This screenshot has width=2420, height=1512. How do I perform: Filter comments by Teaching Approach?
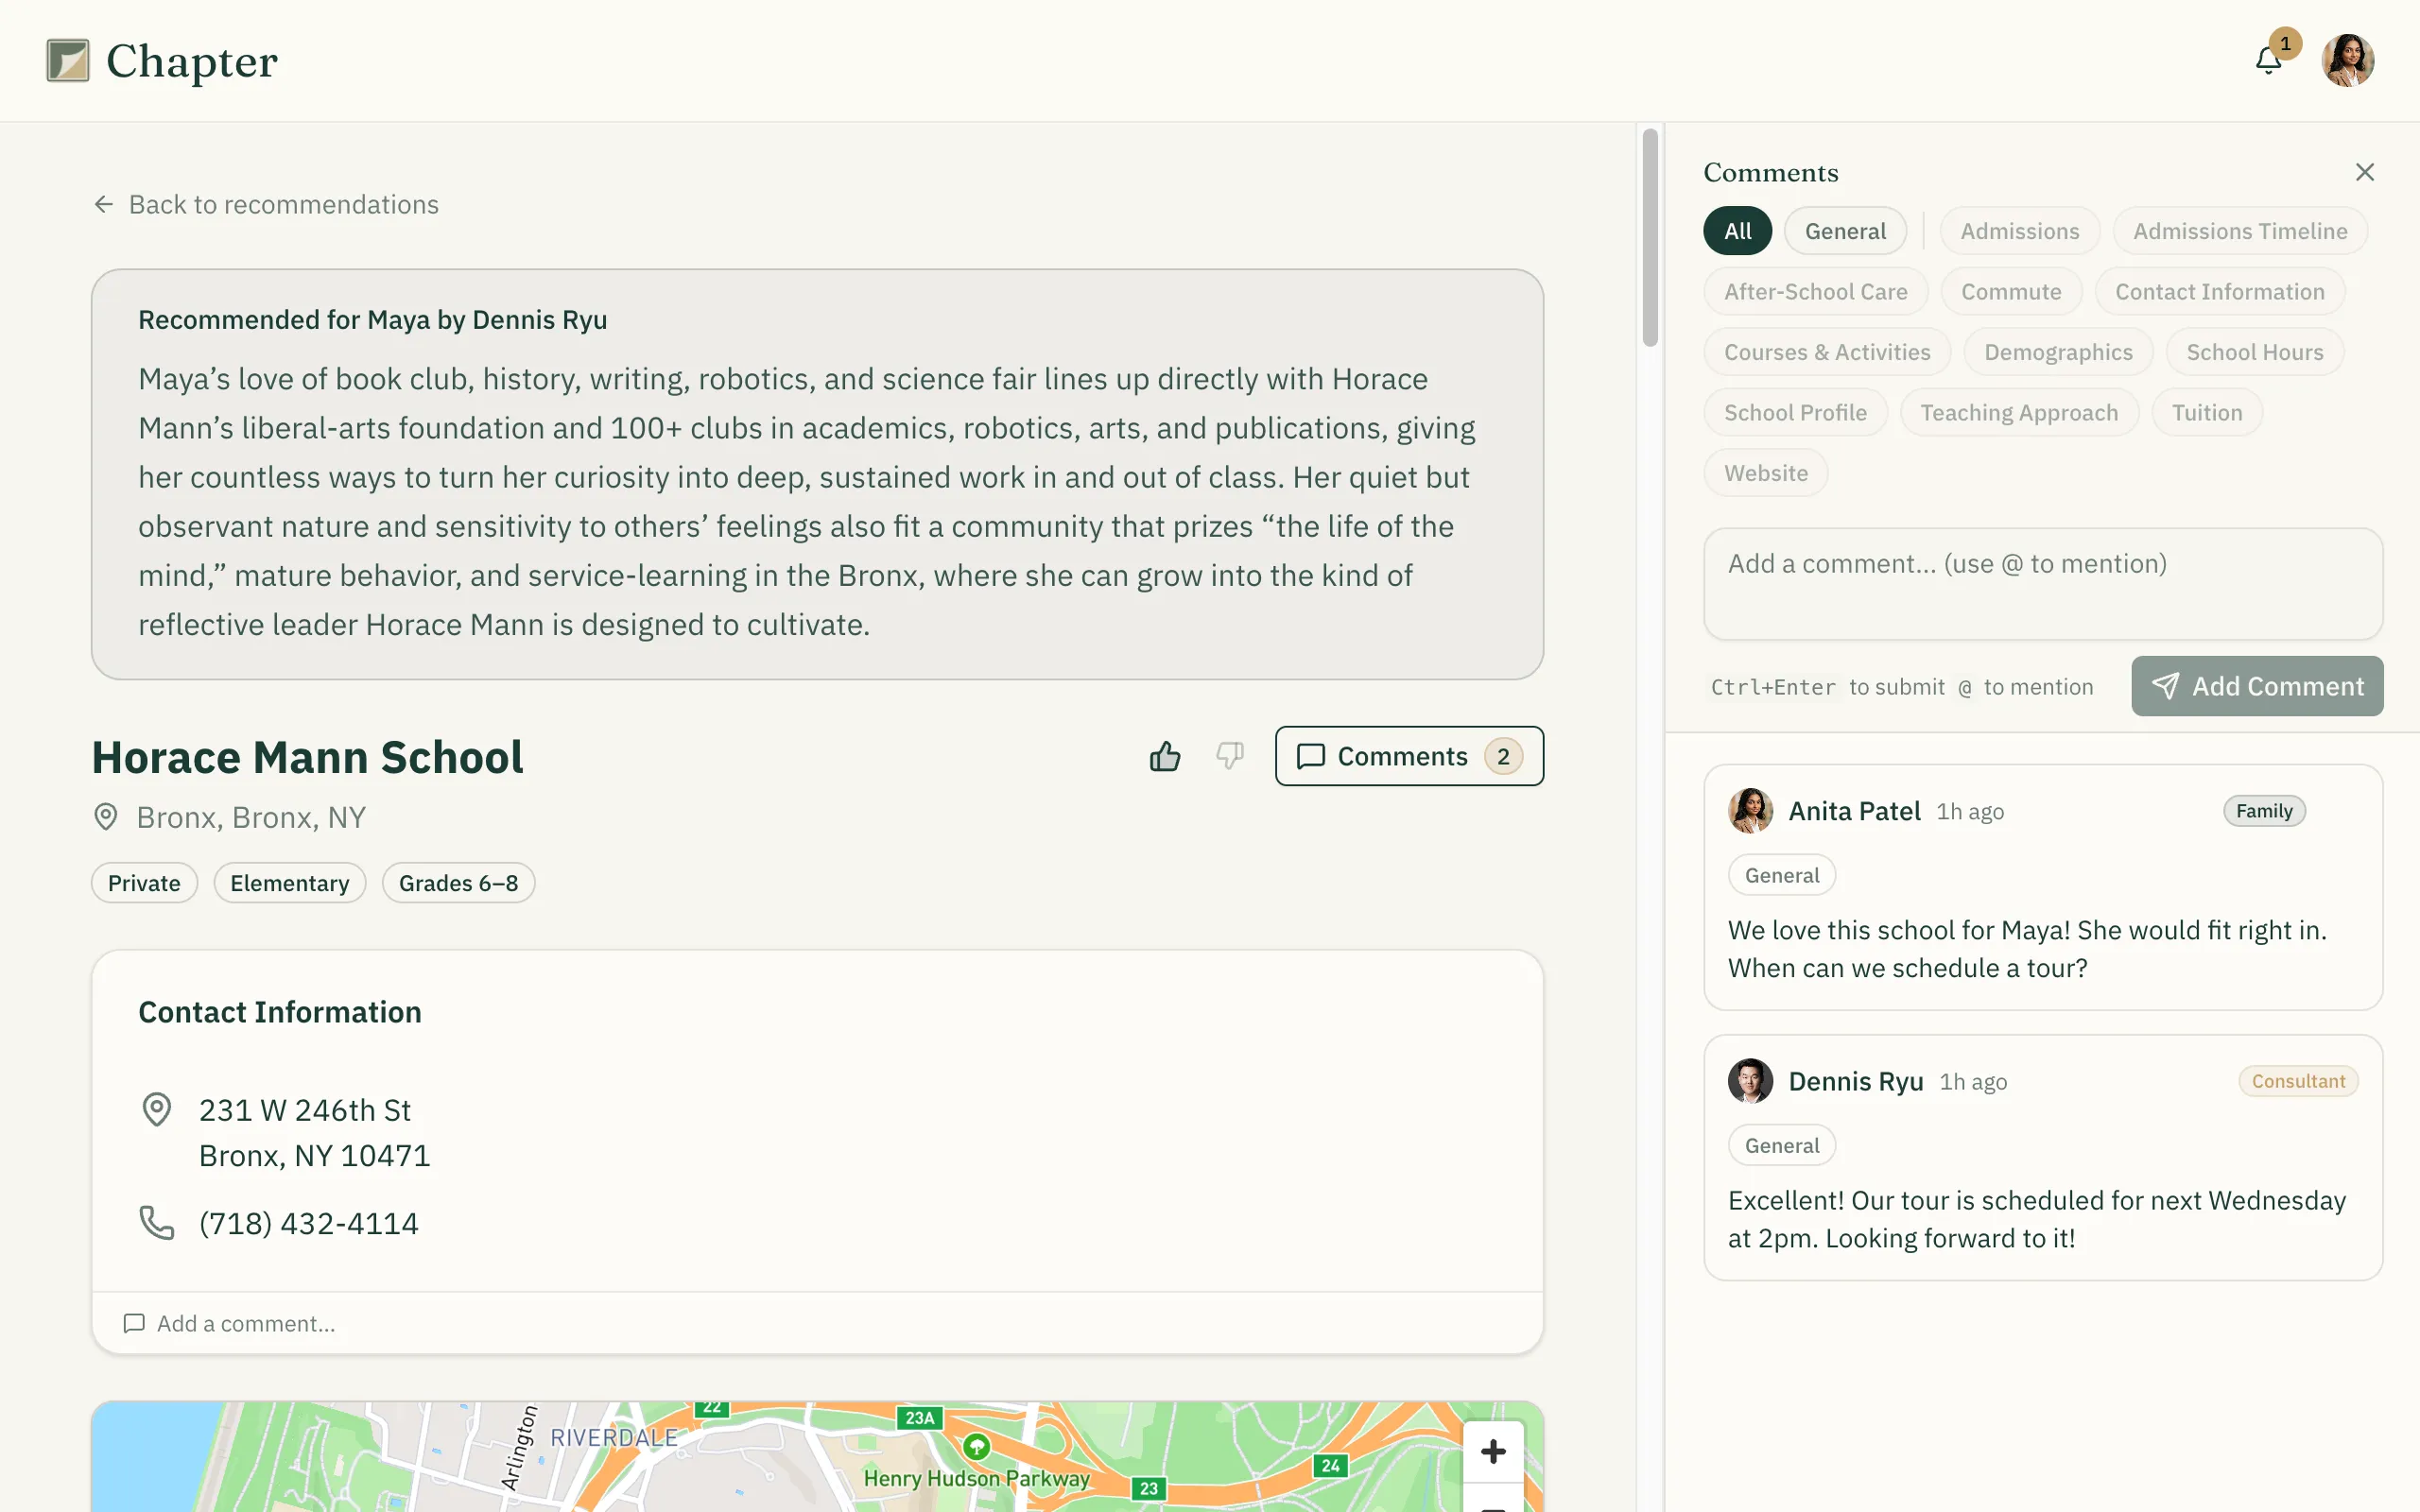point(2018,413)
